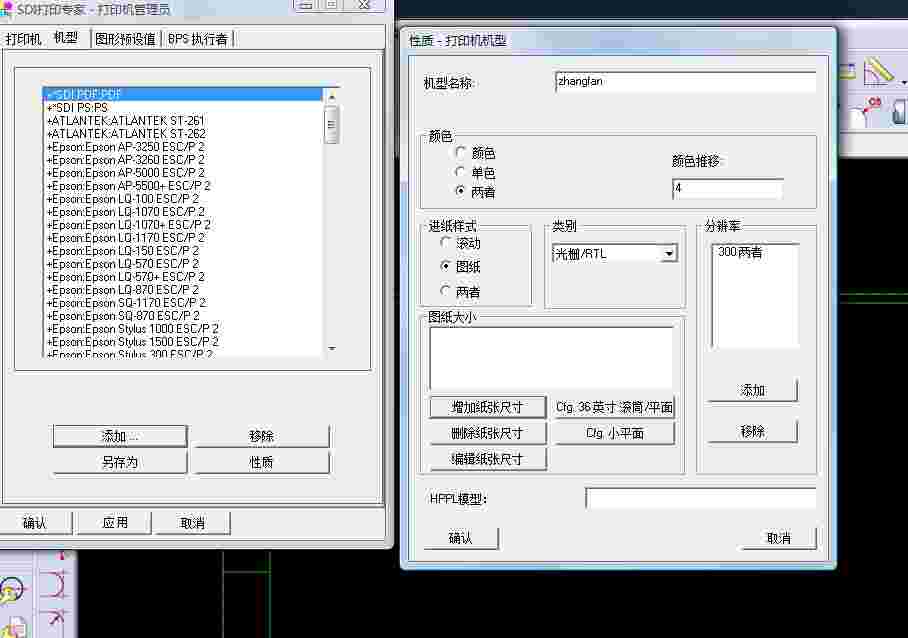908x638 pixels.
Task: Click 添加... button in printer manager
Action: [120, 436]
